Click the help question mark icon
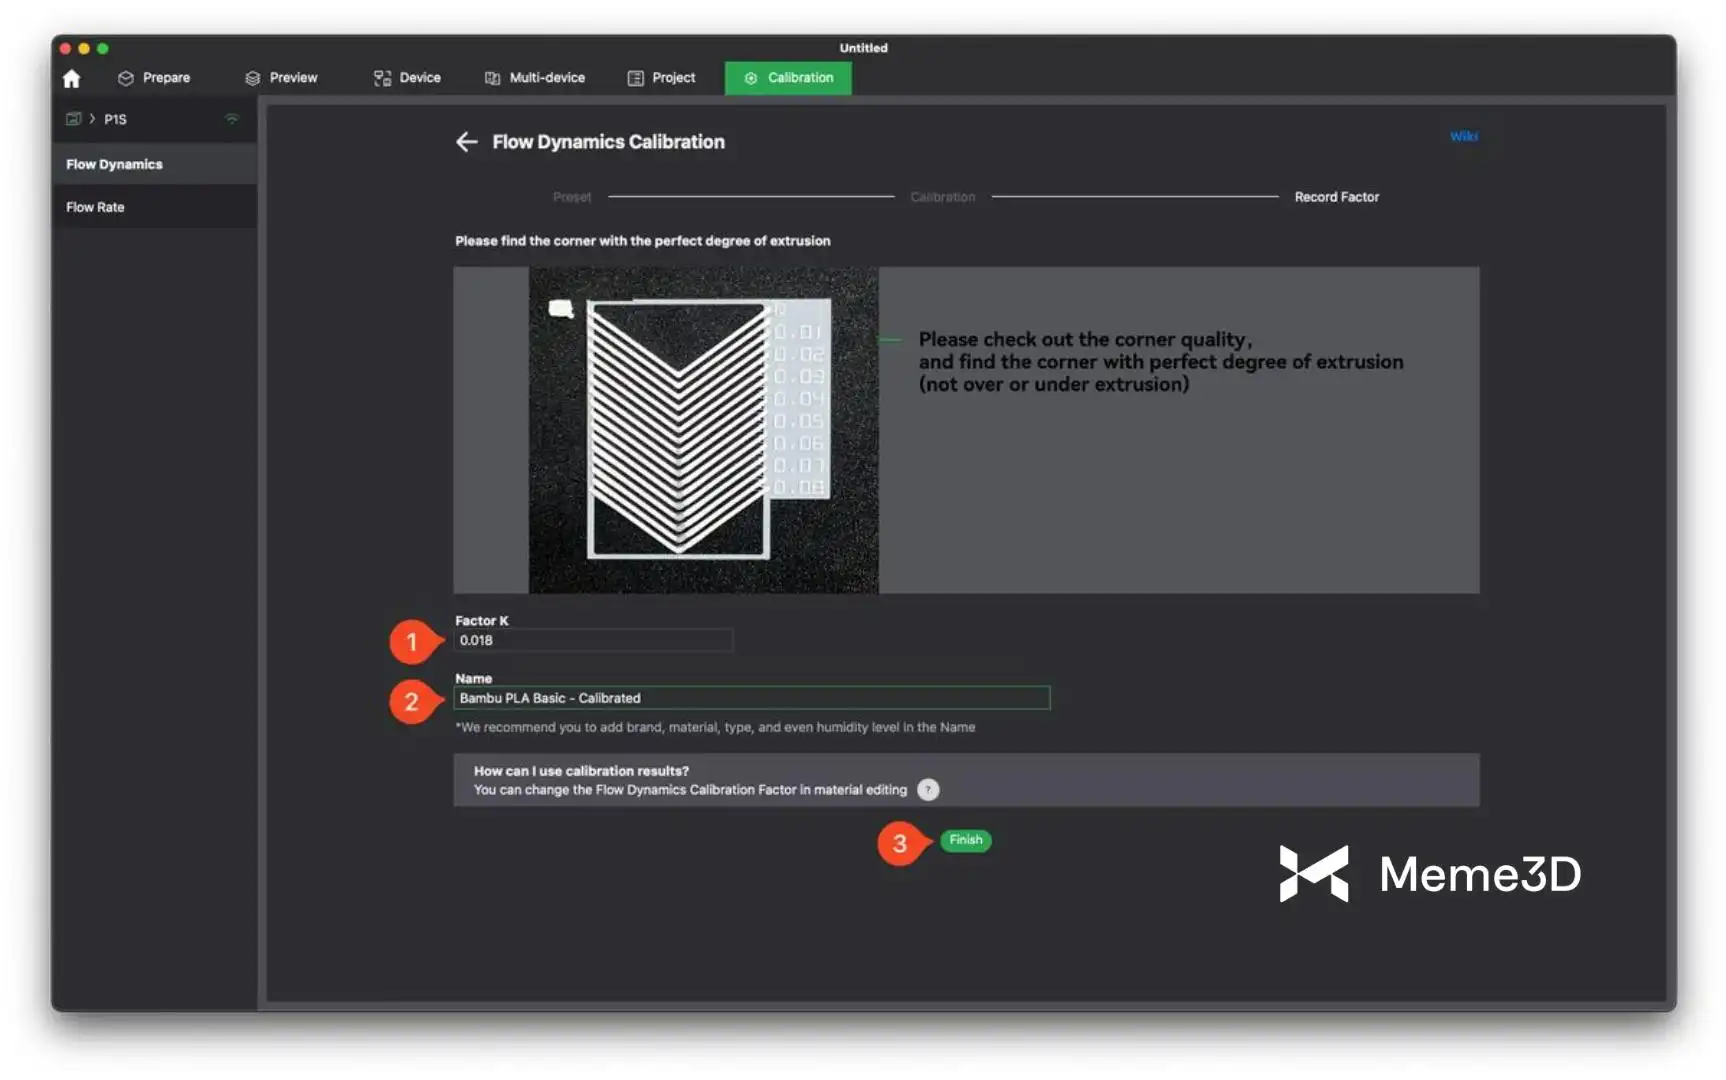This screenshot has height=1080, width=1726. 928,790
